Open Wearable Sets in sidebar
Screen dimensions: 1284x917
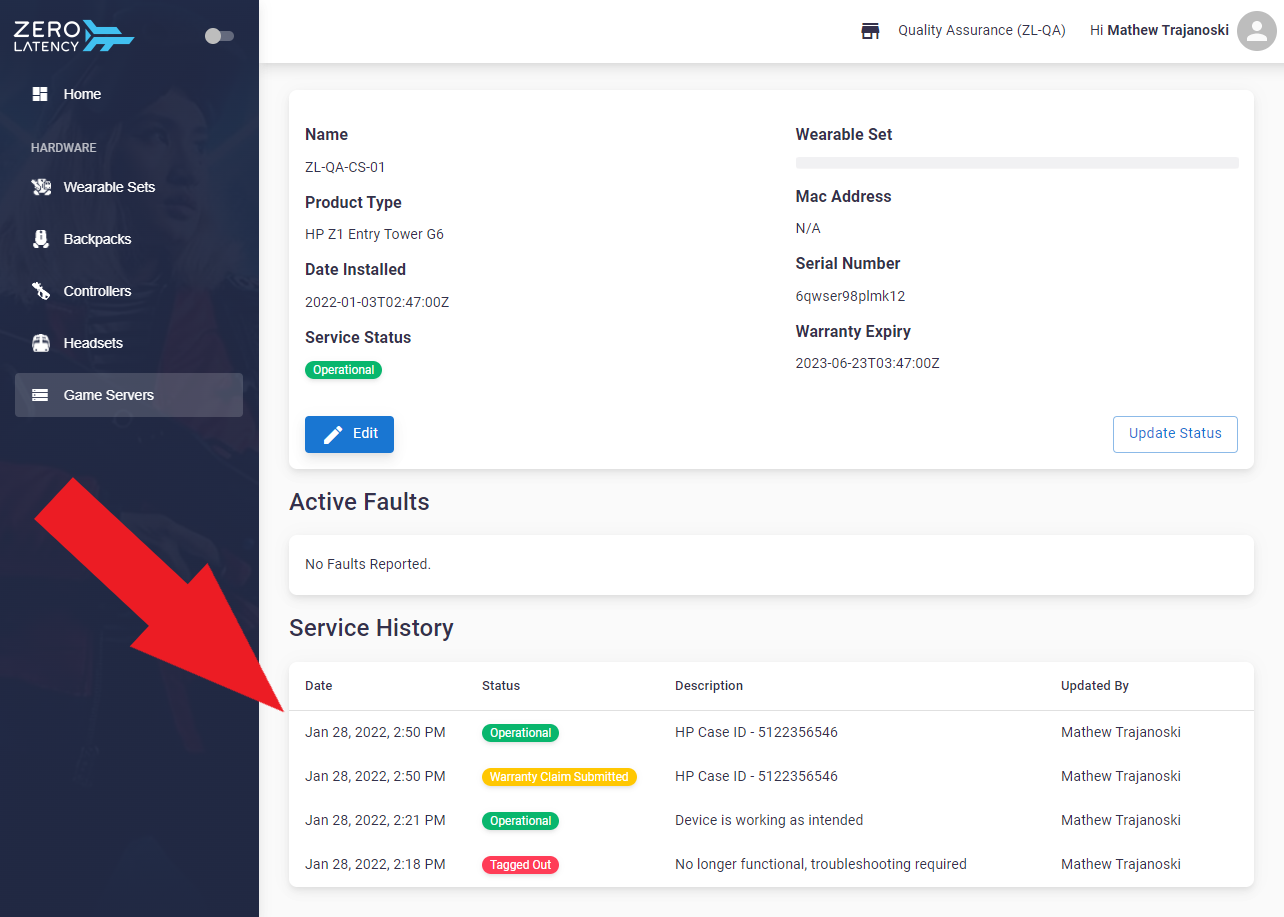coord(129,187)
